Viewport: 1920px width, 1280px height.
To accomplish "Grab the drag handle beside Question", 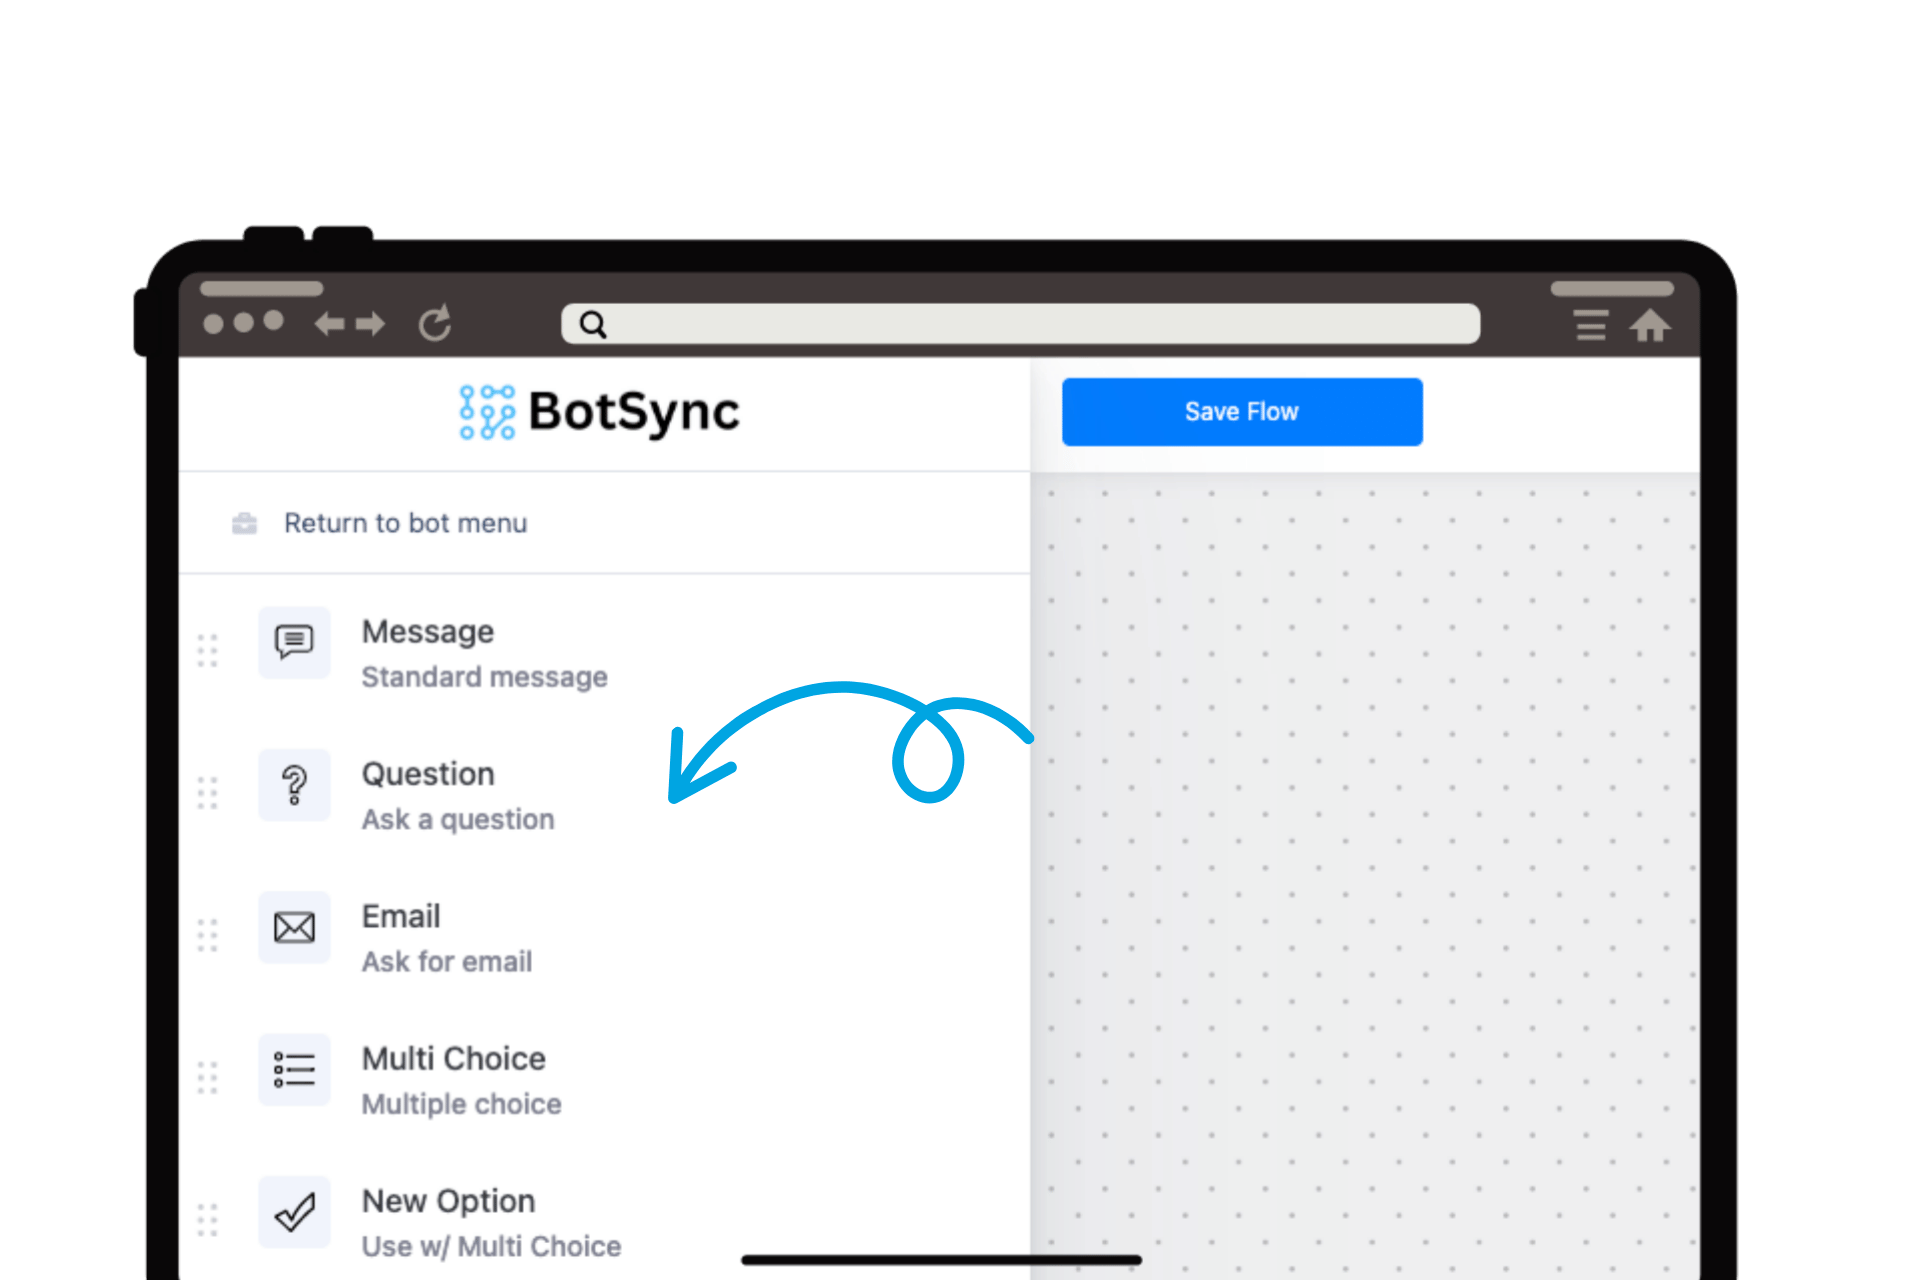I will pos(207,793).
